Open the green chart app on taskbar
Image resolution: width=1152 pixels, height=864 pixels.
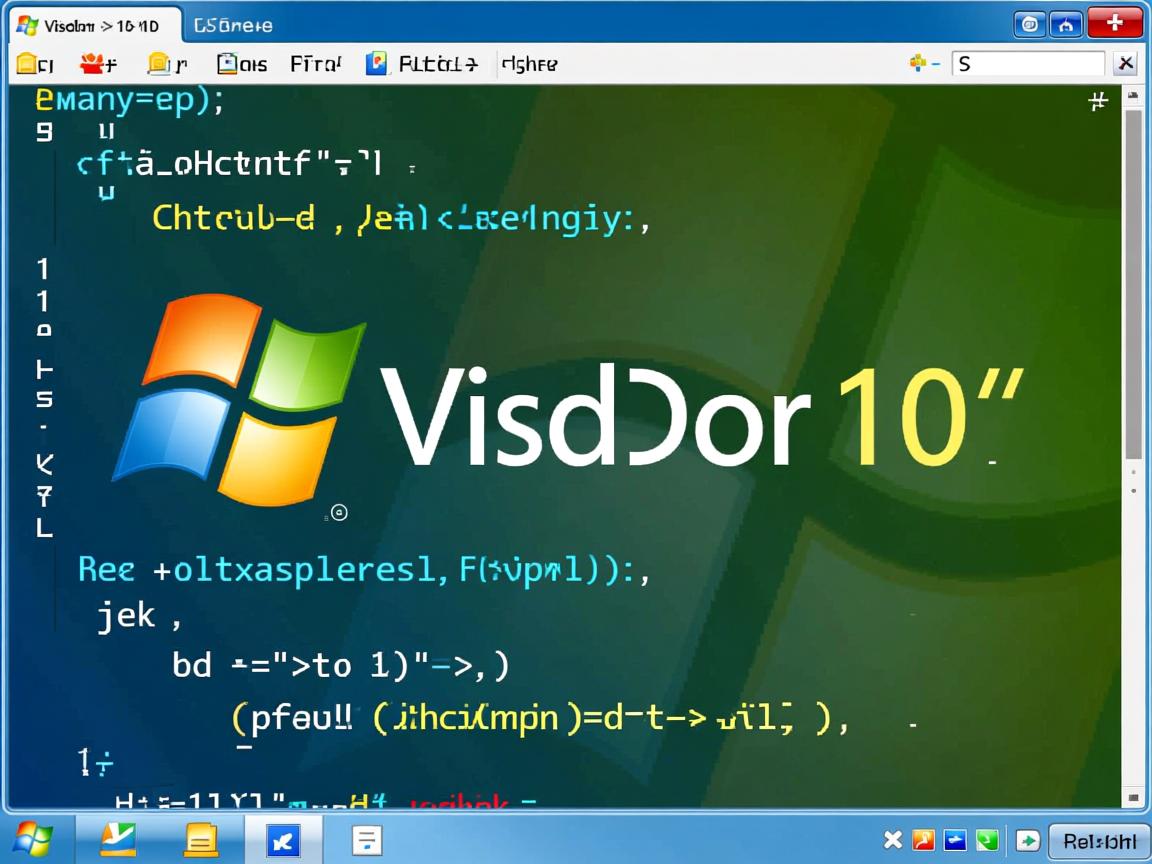[118, 838]
